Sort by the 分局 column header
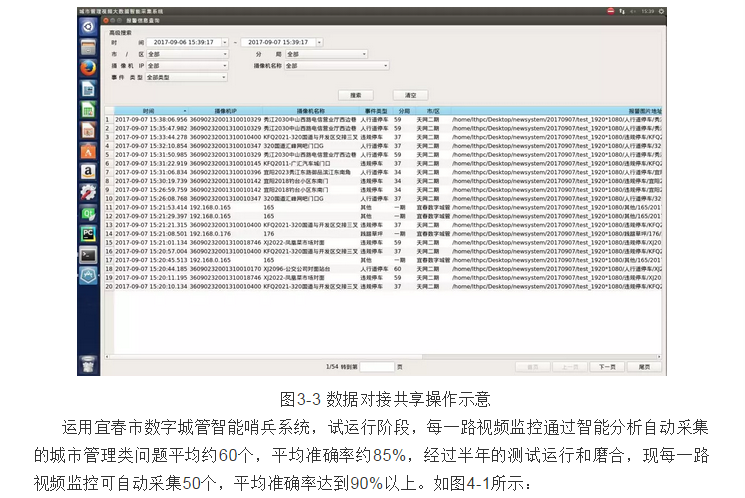The image size is (745, 498). pos(404,111)
